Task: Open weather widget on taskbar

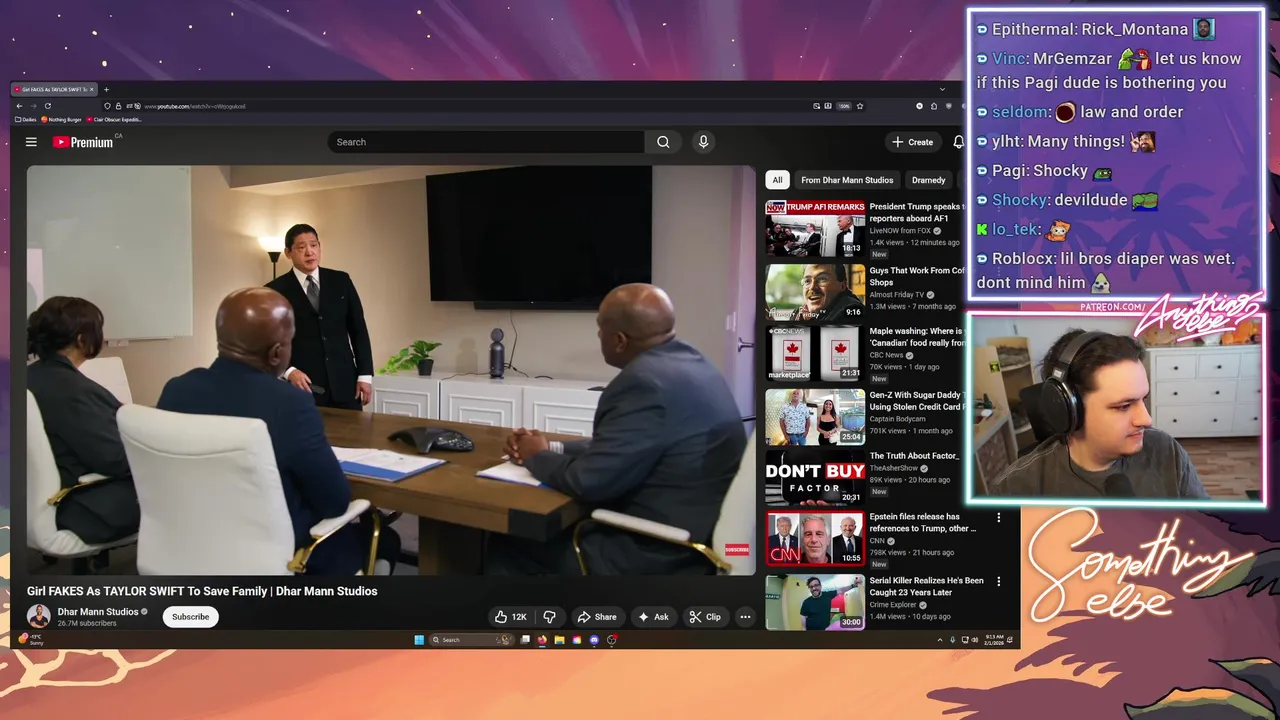Action: coord(31,639)
